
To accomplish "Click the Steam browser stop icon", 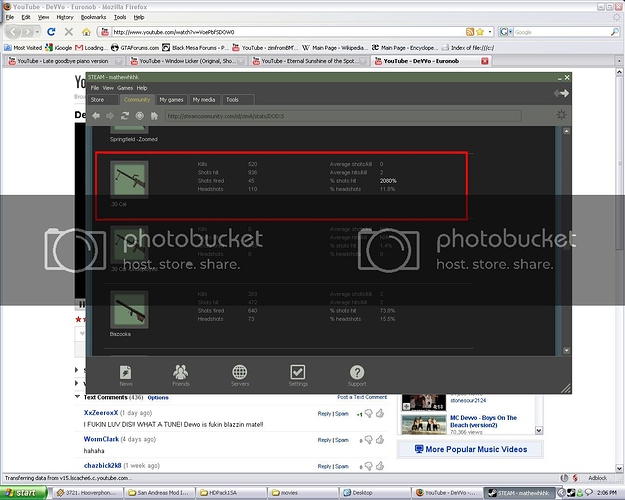I will (140, 116).
